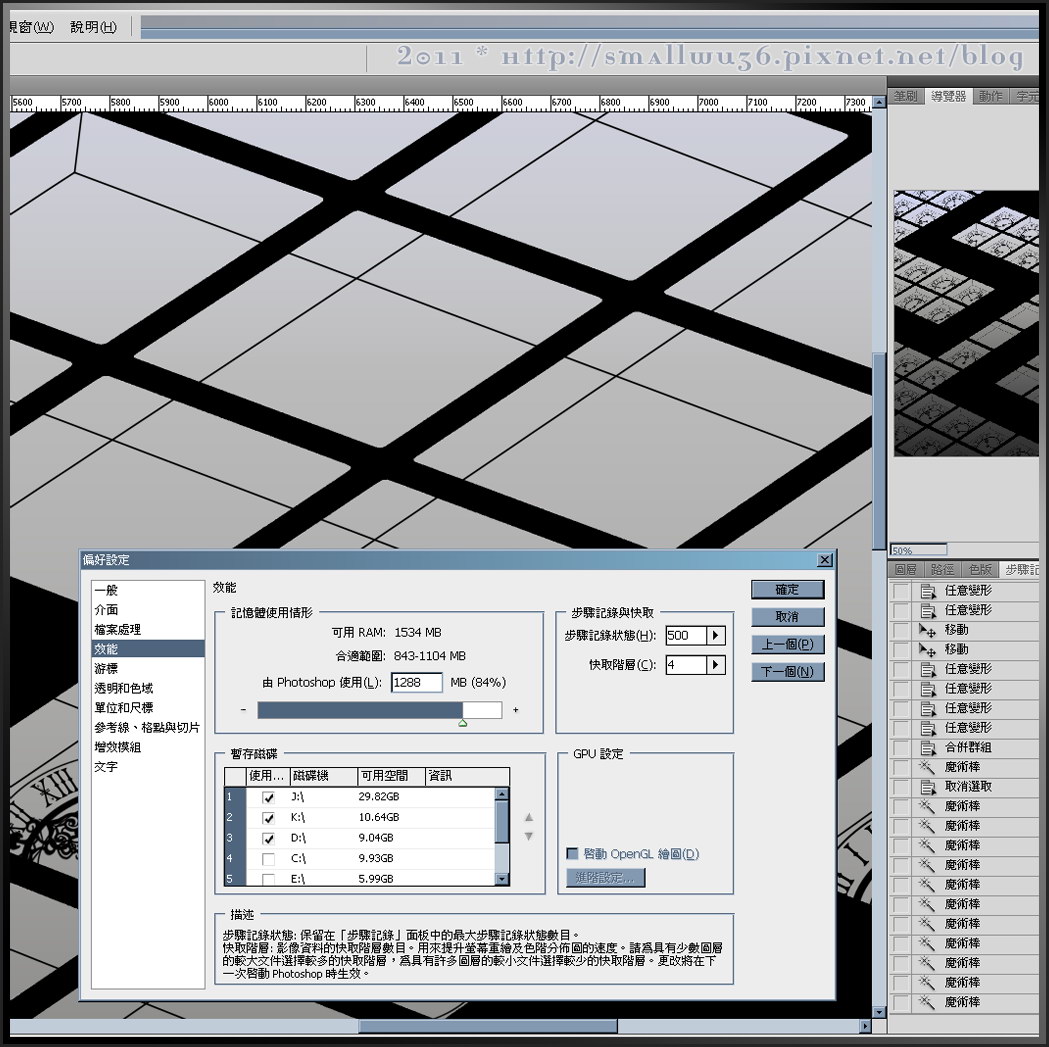
Task: Open the 快取階層 value arrow popup
Action: click(x=715, y=665)
